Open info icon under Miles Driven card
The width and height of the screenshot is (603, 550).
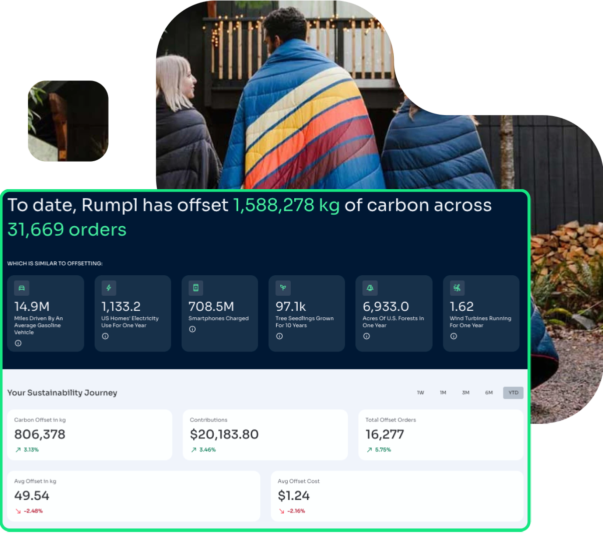pos(19,342)
